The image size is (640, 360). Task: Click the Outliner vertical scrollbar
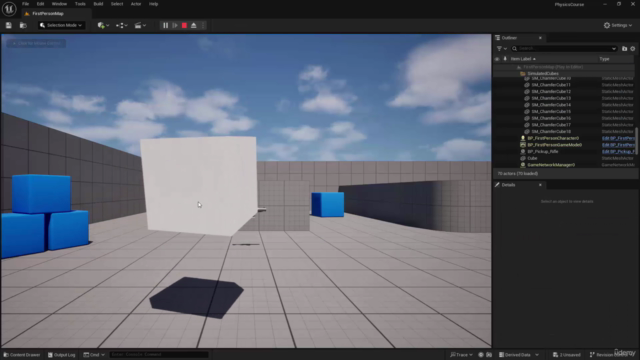point(637,140)
